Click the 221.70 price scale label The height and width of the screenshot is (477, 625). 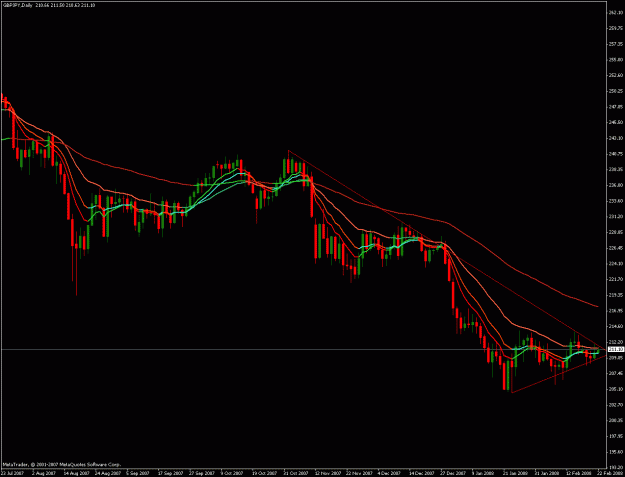pyautogui.click(x=616, y=279)
